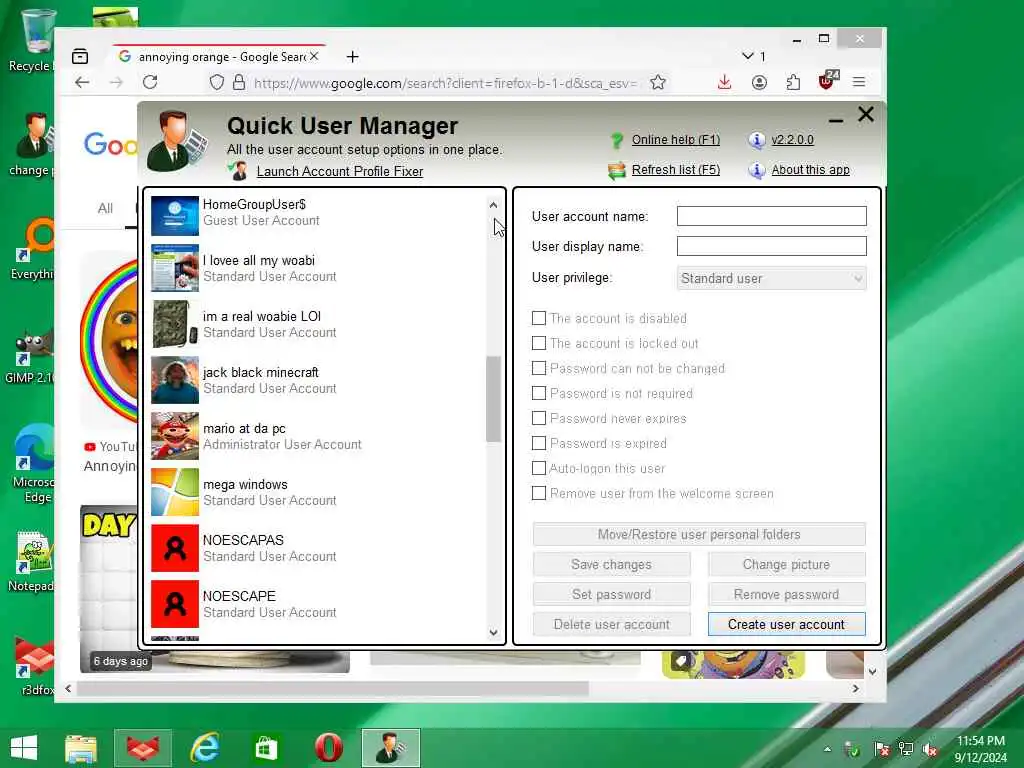The image size is (1024, 768).
Task: Open the User privilege dropdown
Action: point(771,278)
